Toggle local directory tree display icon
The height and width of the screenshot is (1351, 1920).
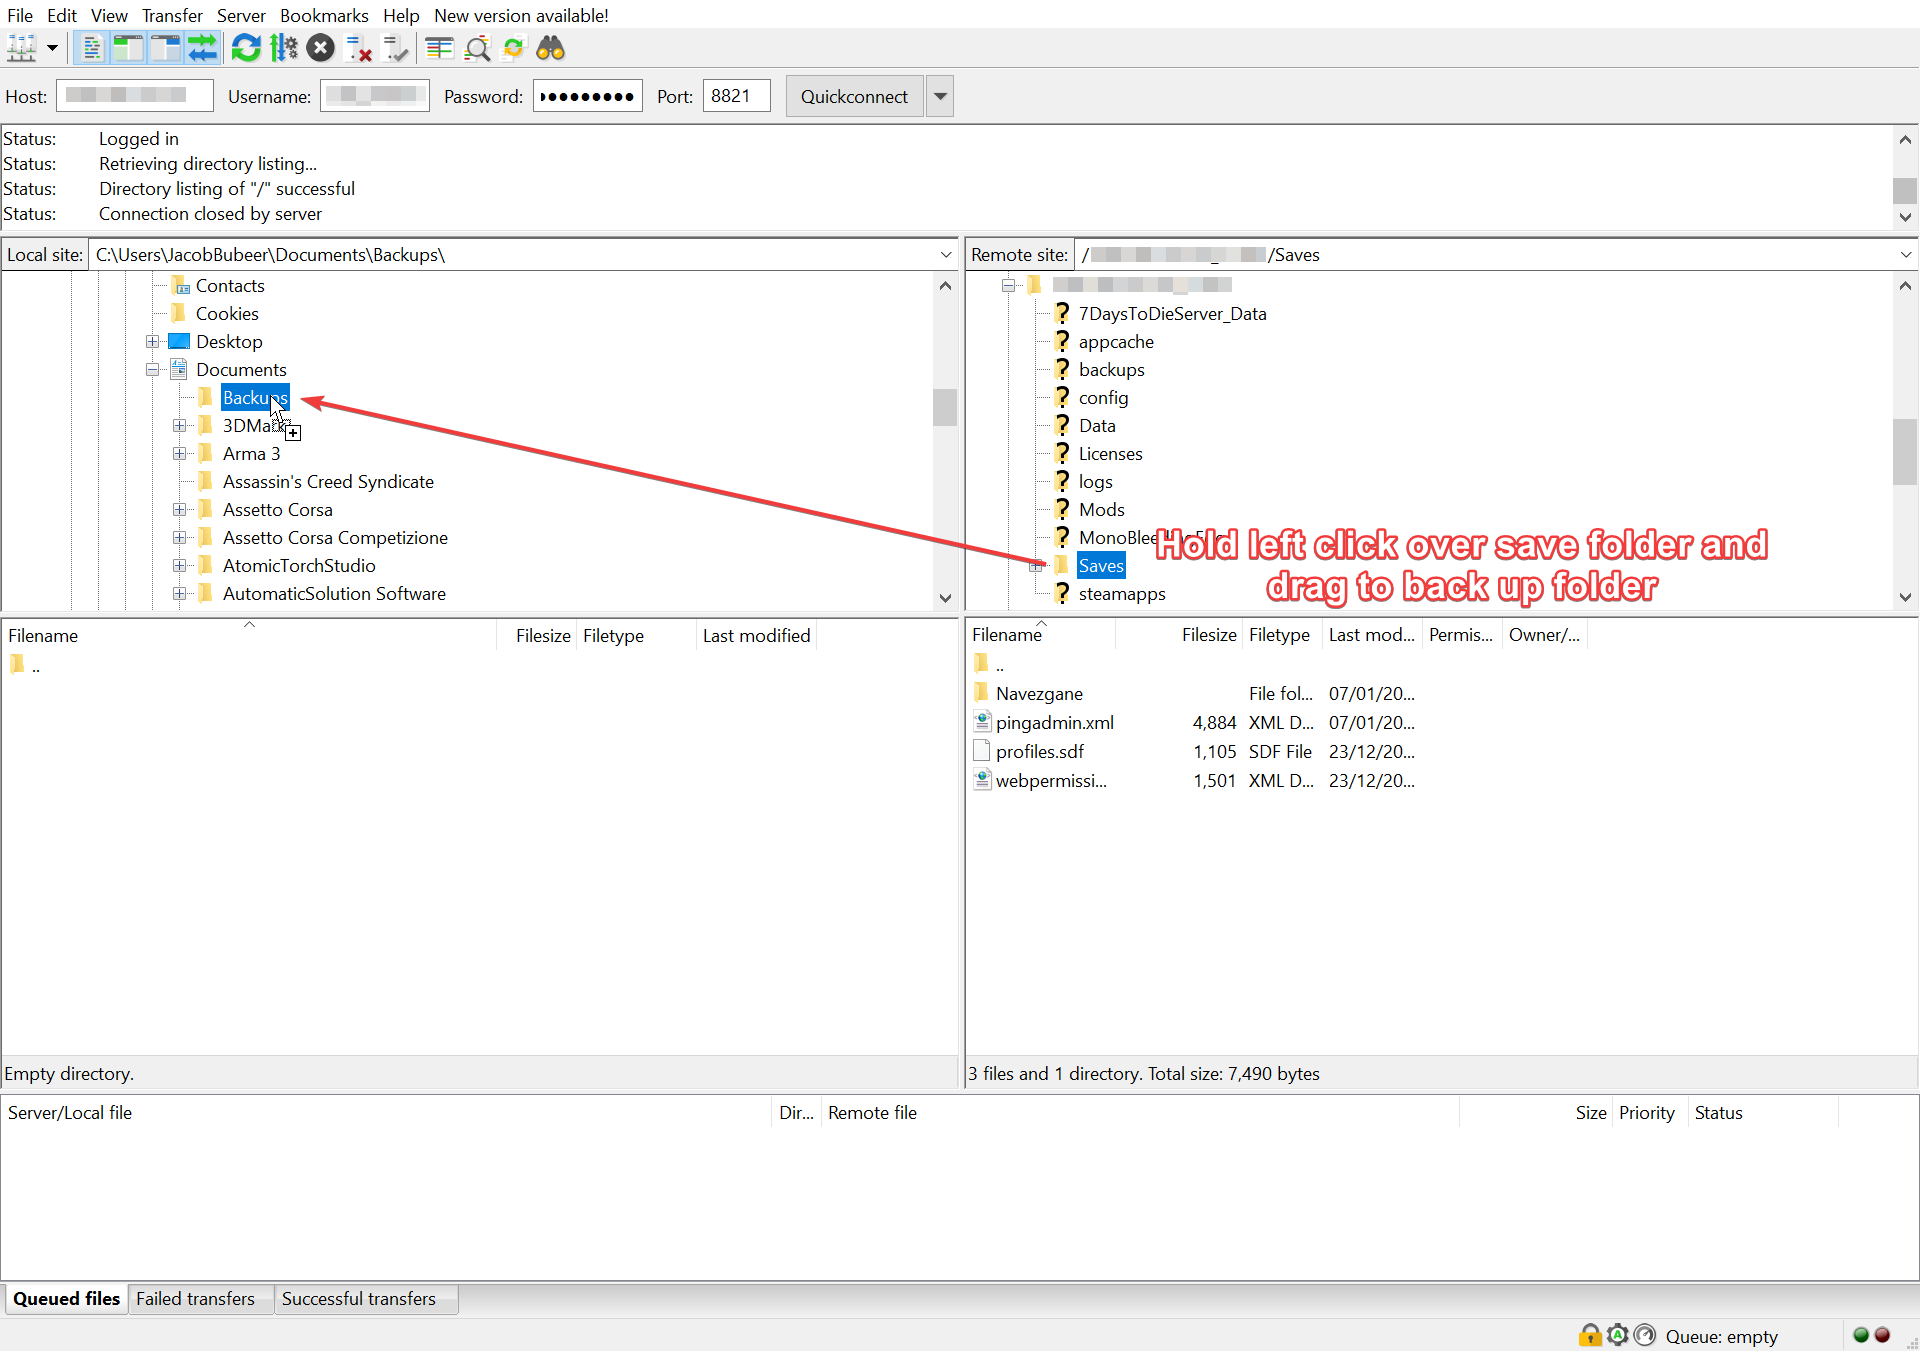128,48
